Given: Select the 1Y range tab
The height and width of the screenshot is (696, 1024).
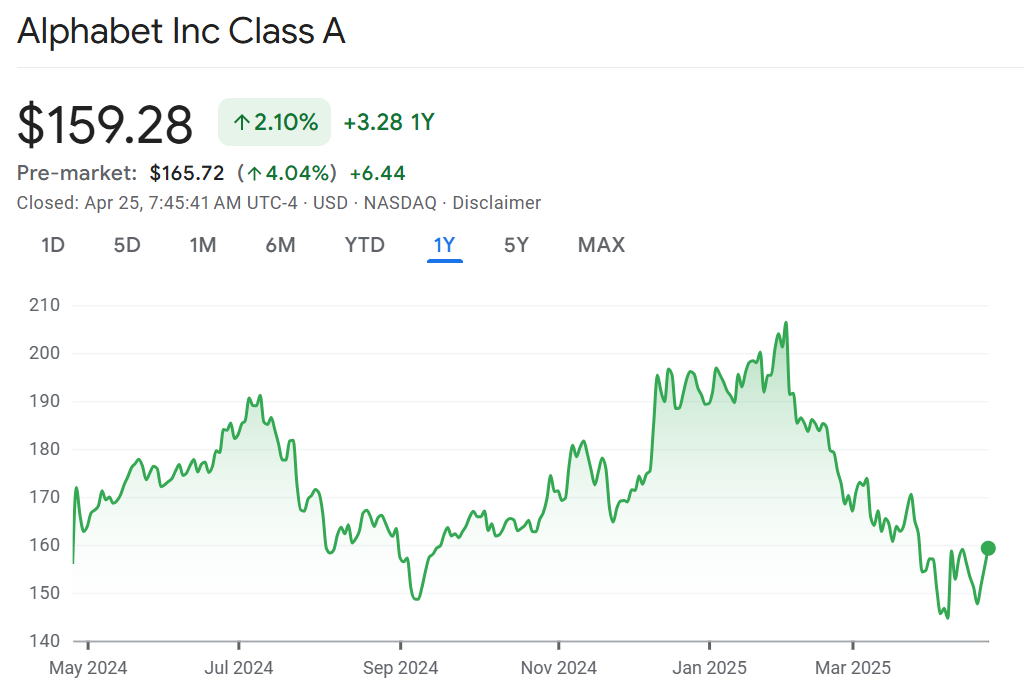Looking at the screenshot, I should (x=444, y=245).
